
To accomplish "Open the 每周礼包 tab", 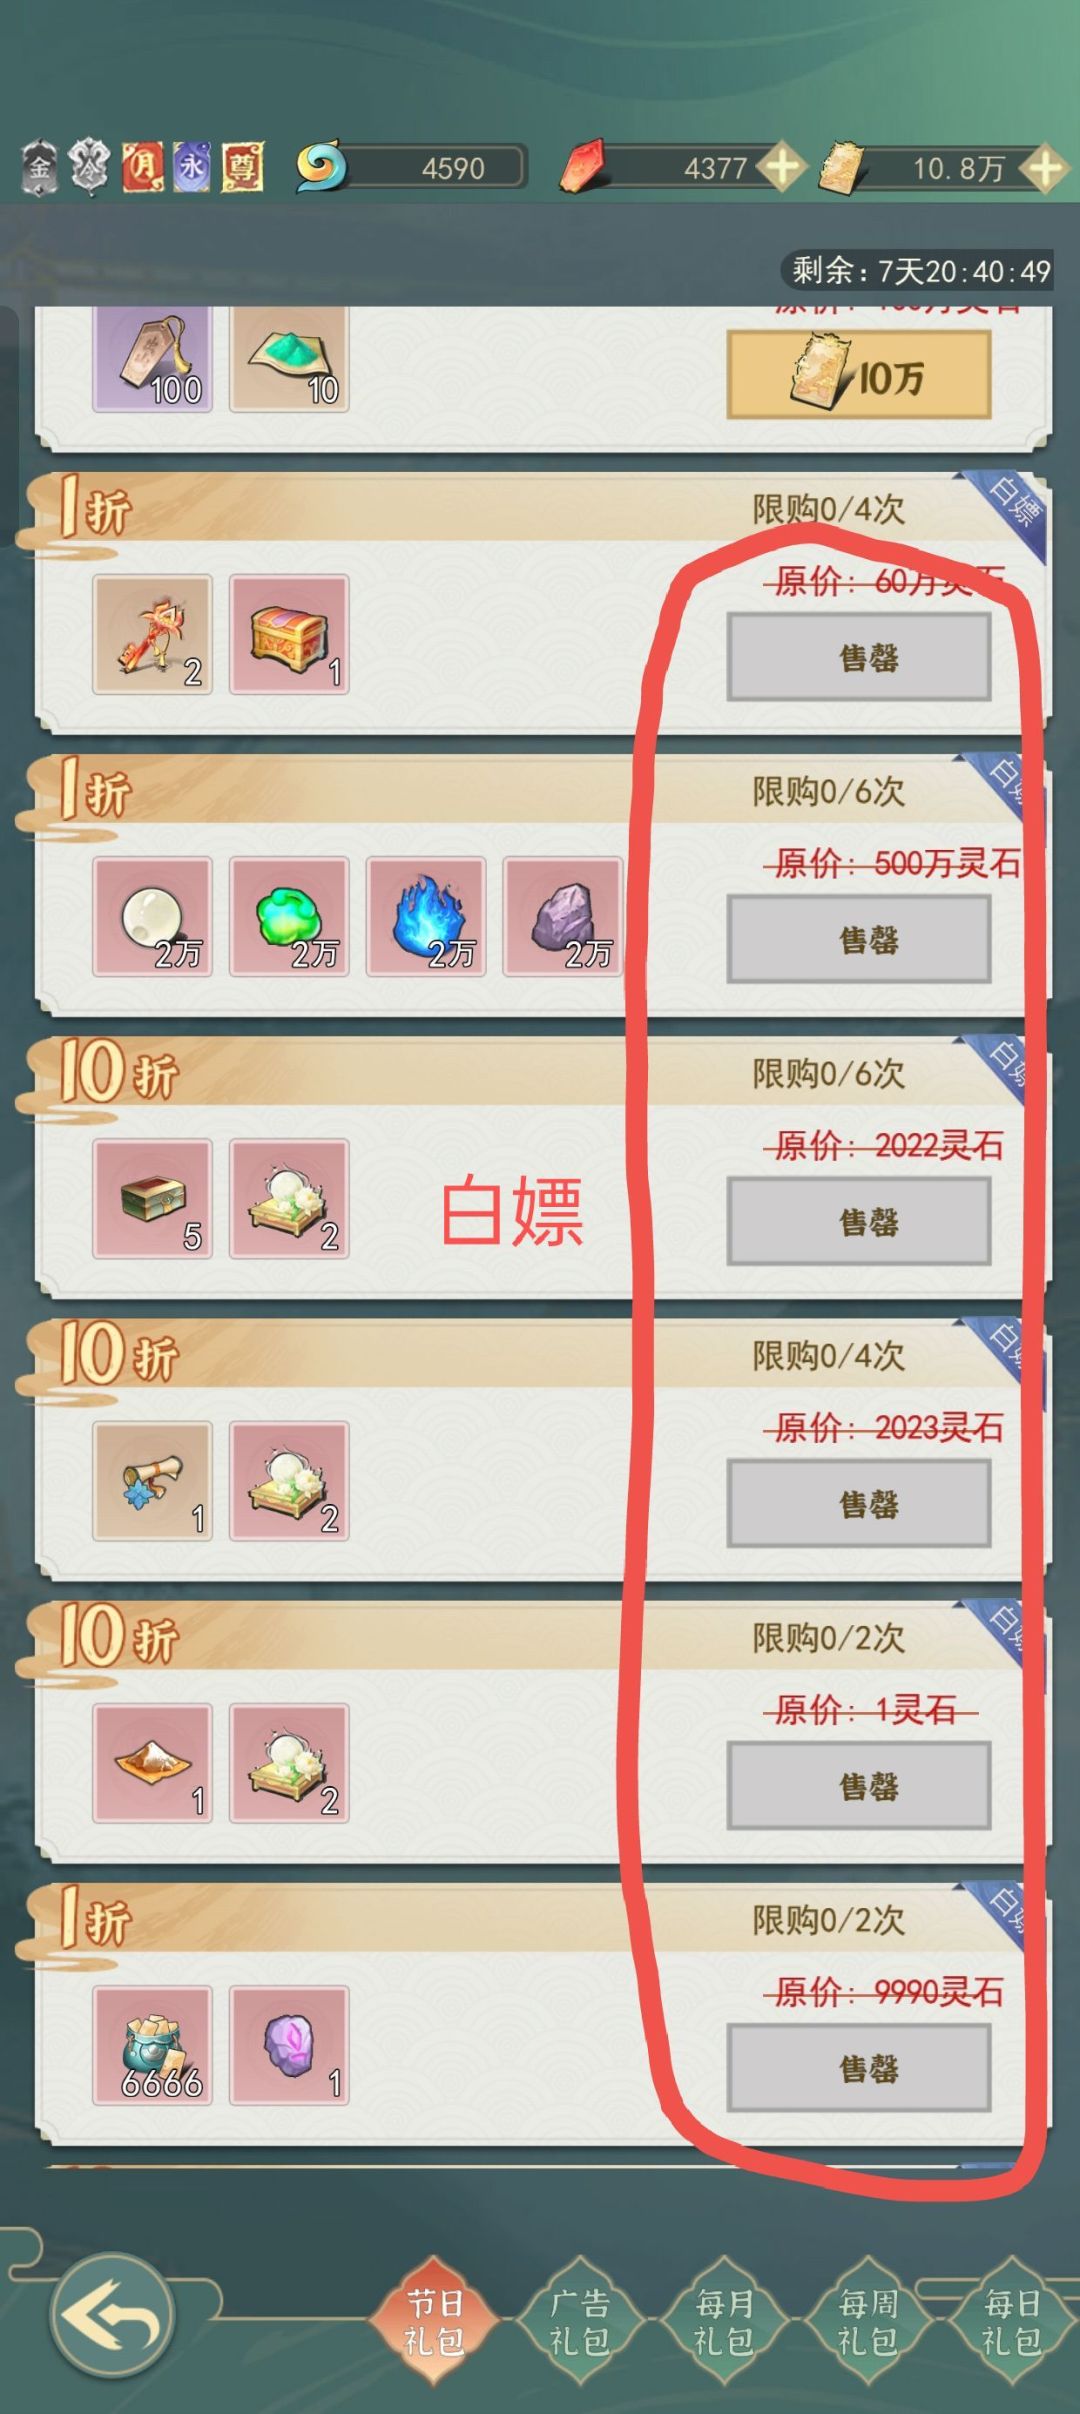I will tap(867, 2321).
